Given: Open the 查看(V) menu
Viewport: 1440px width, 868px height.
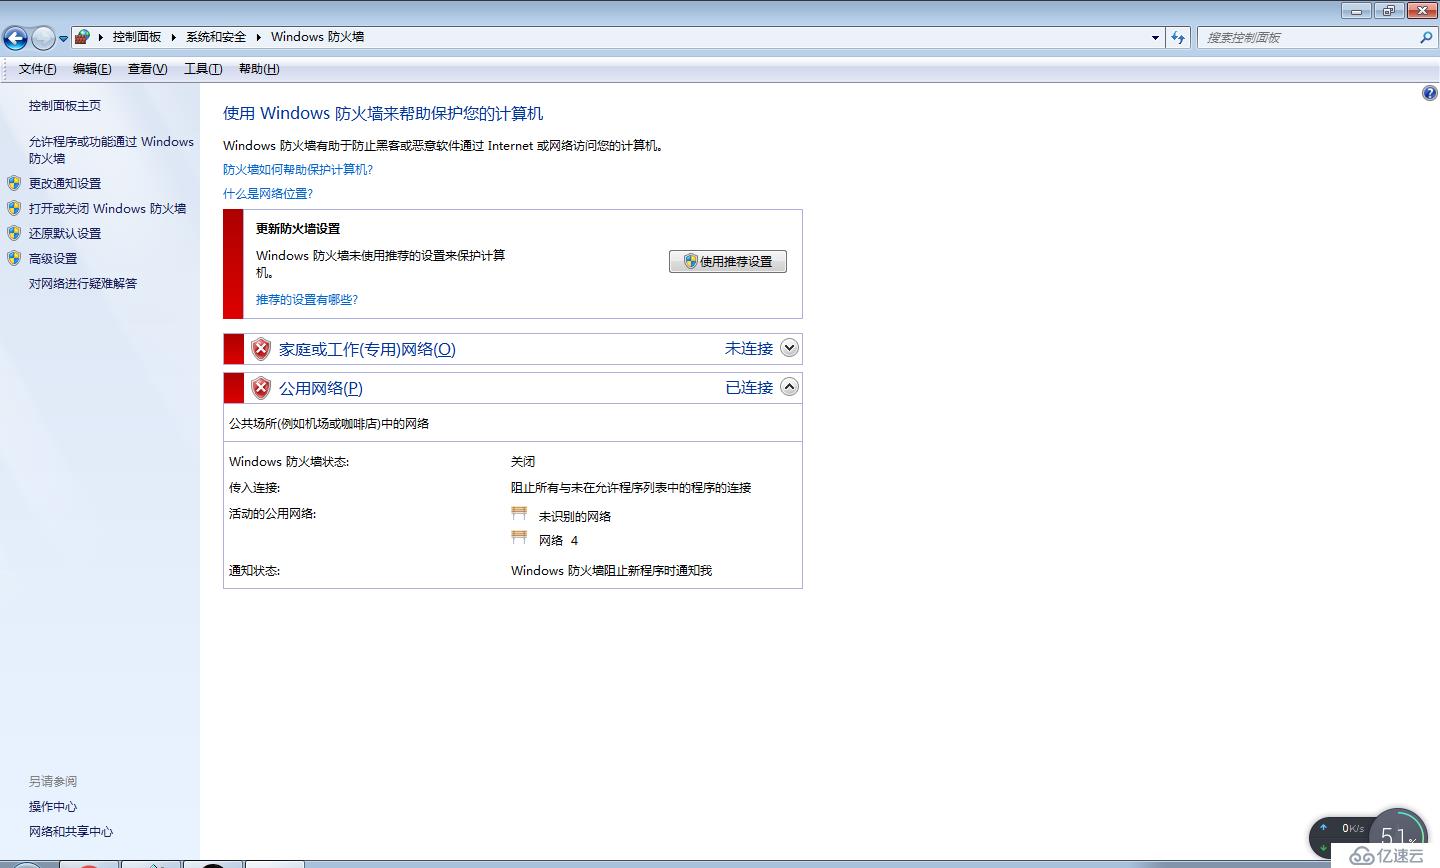Looking at the screenshot, I should [148, 69].
